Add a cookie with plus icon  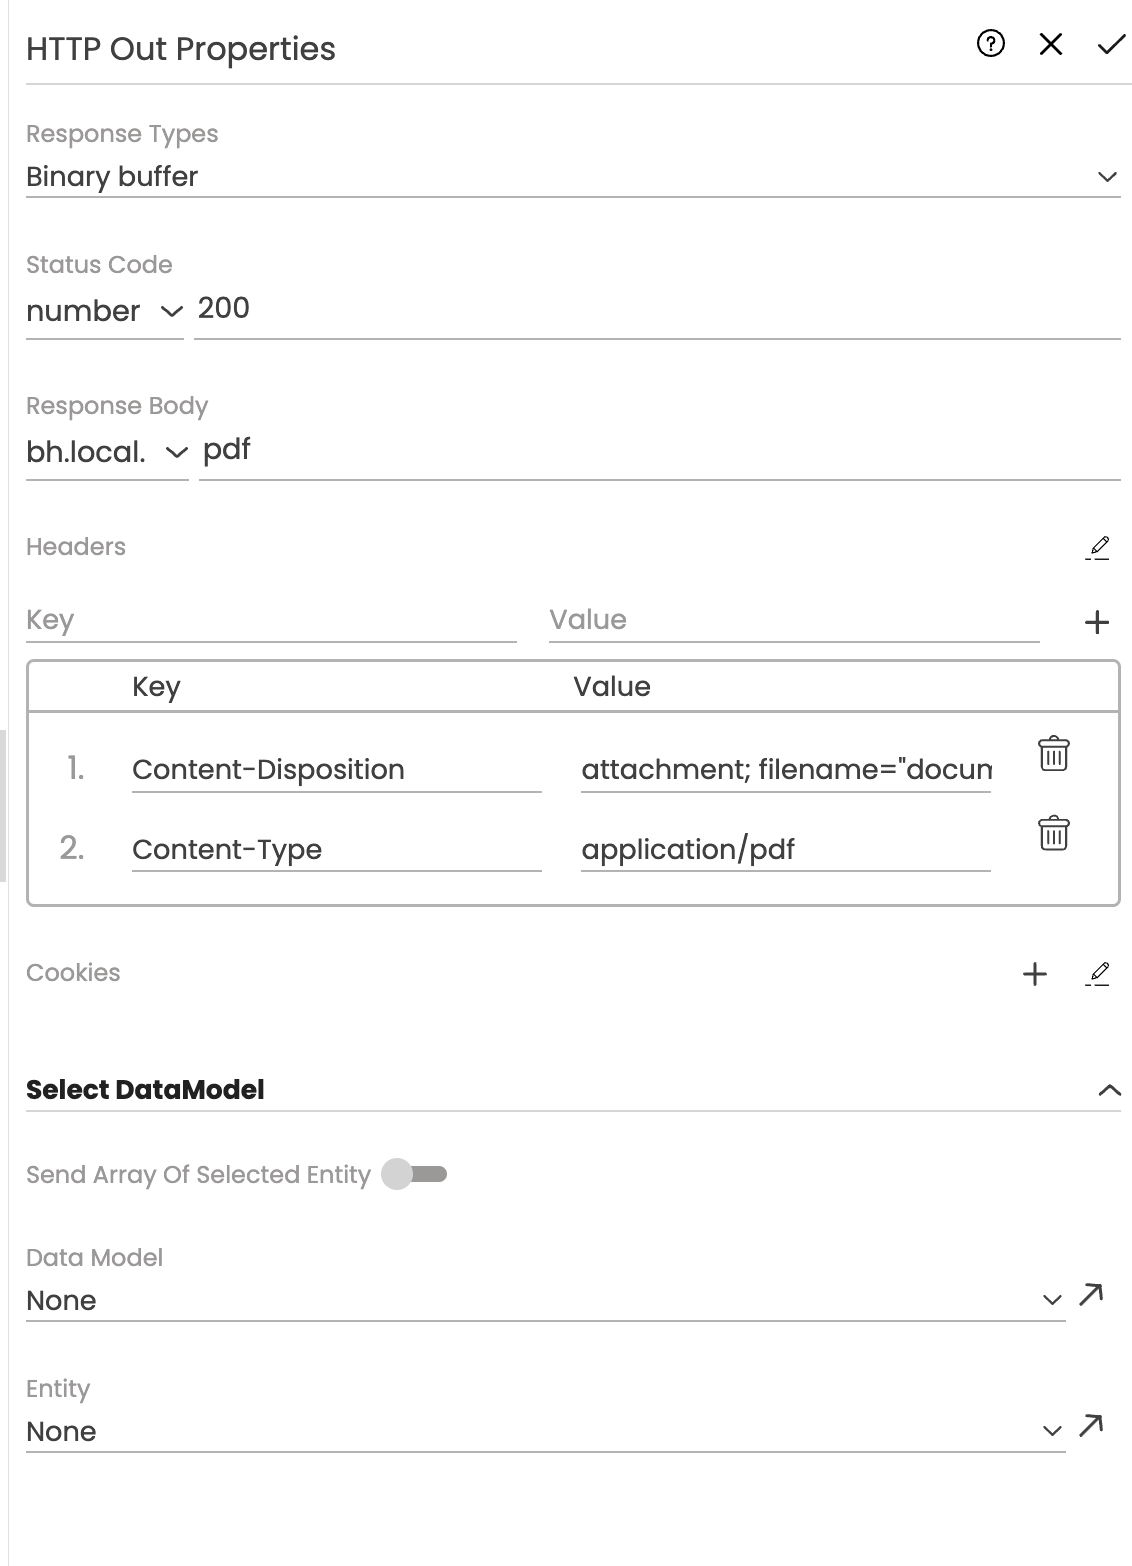coord(1035,974)
